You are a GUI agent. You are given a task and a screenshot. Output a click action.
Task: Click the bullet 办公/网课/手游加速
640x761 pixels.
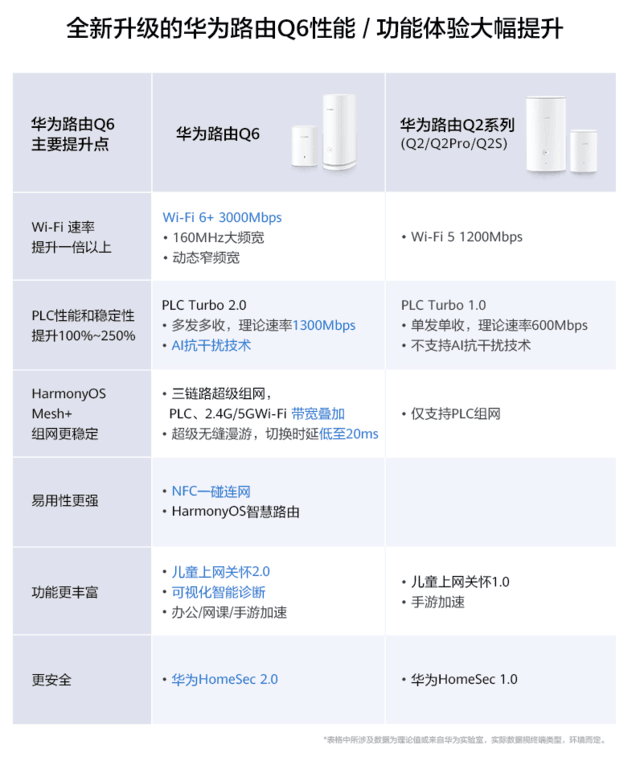point(225,612)
